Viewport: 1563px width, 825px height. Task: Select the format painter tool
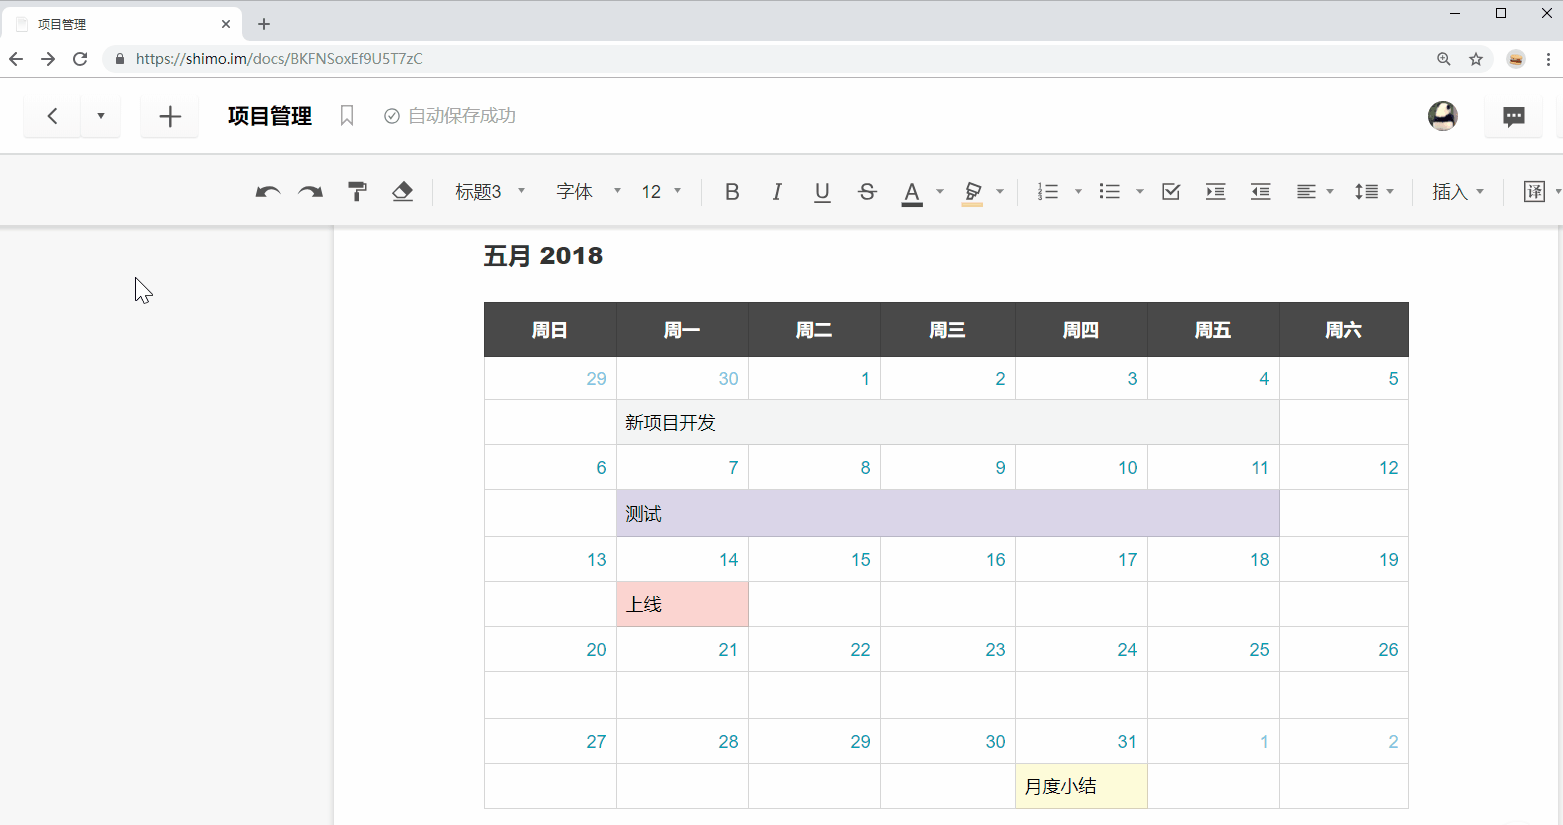tap(357, 192)
